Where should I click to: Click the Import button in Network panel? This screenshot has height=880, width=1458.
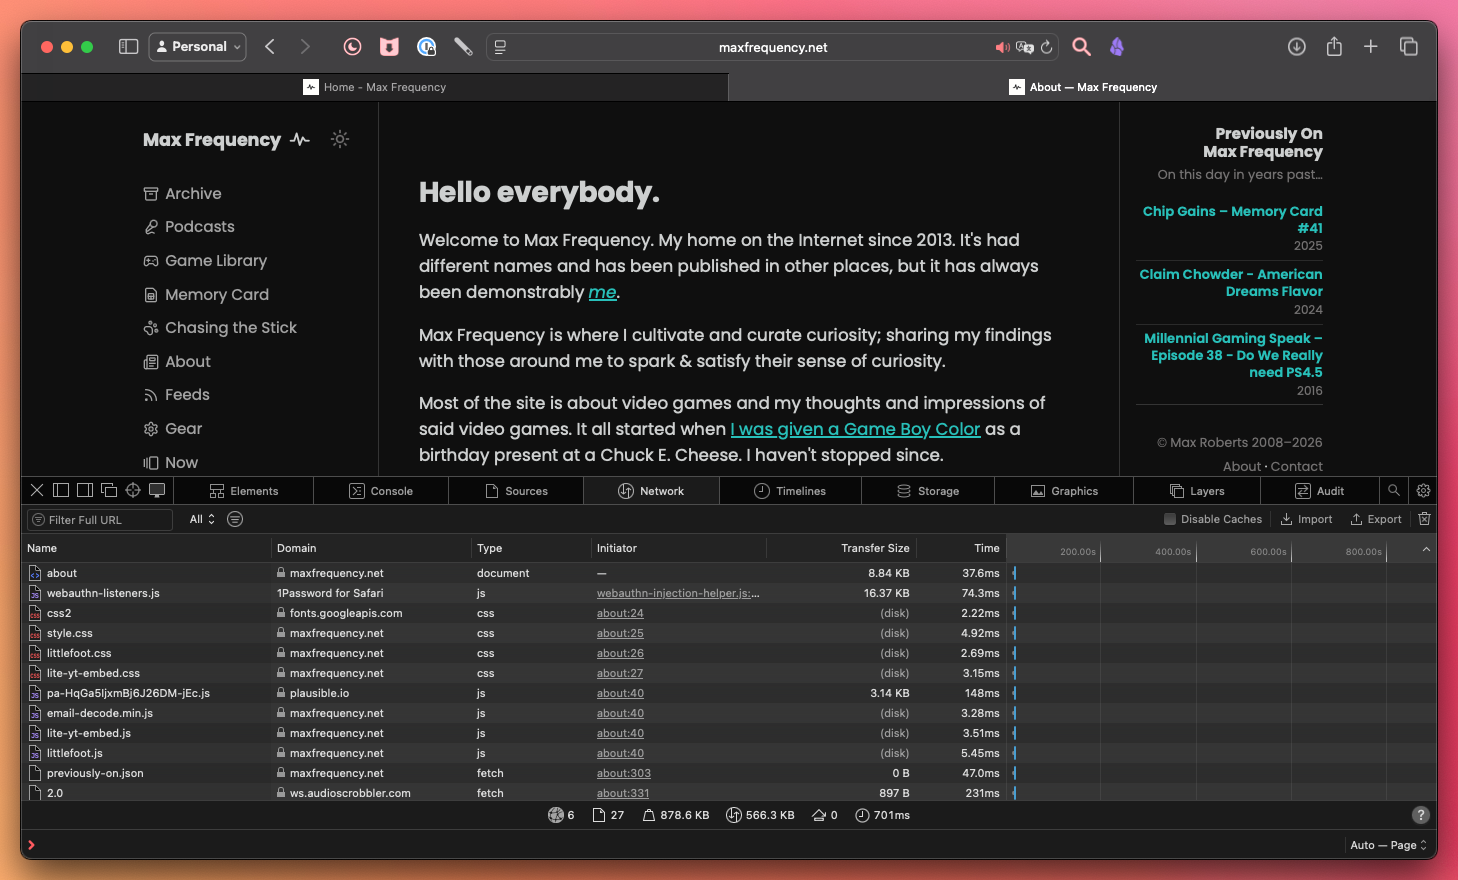1306,519
